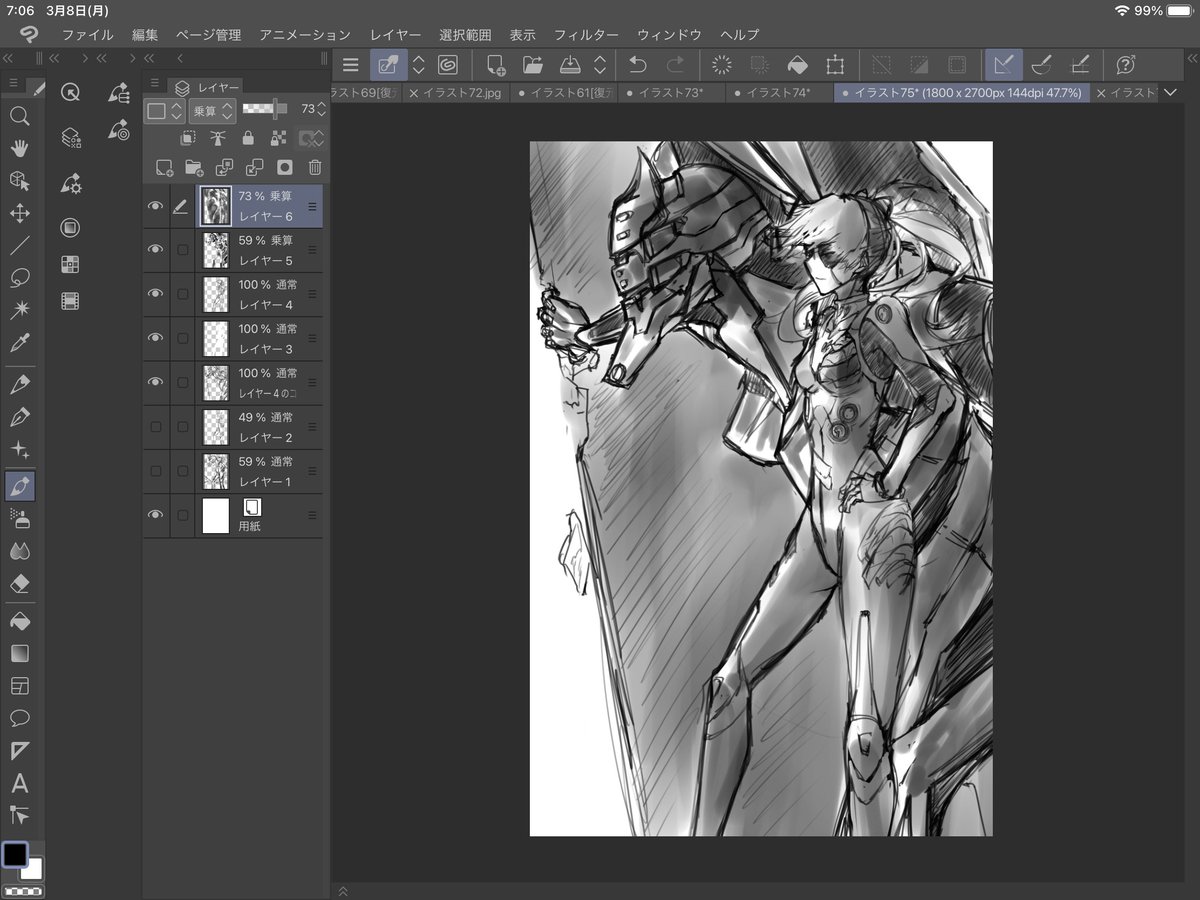Select the Hand move tool

coord(19,148)
